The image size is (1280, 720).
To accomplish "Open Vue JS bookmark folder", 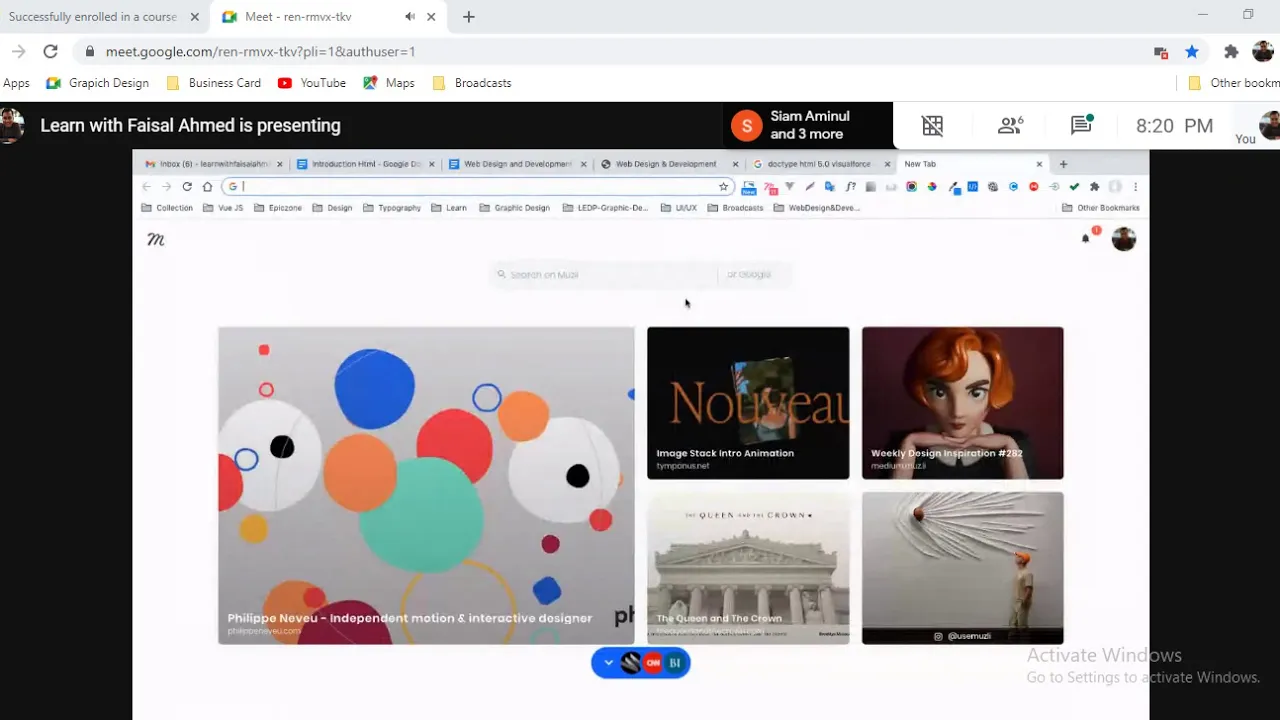I will click(223, 208).
